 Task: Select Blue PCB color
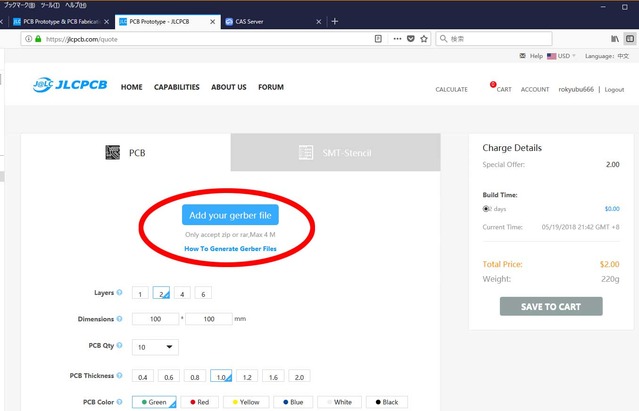tap(293, 402)
